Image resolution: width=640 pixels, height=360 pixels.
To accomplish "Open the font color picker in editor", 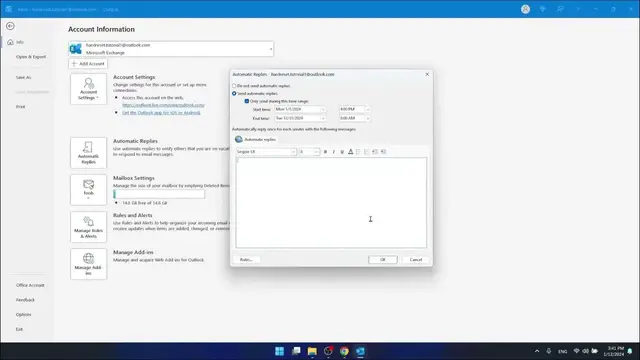I will click(x=350, y=152).
